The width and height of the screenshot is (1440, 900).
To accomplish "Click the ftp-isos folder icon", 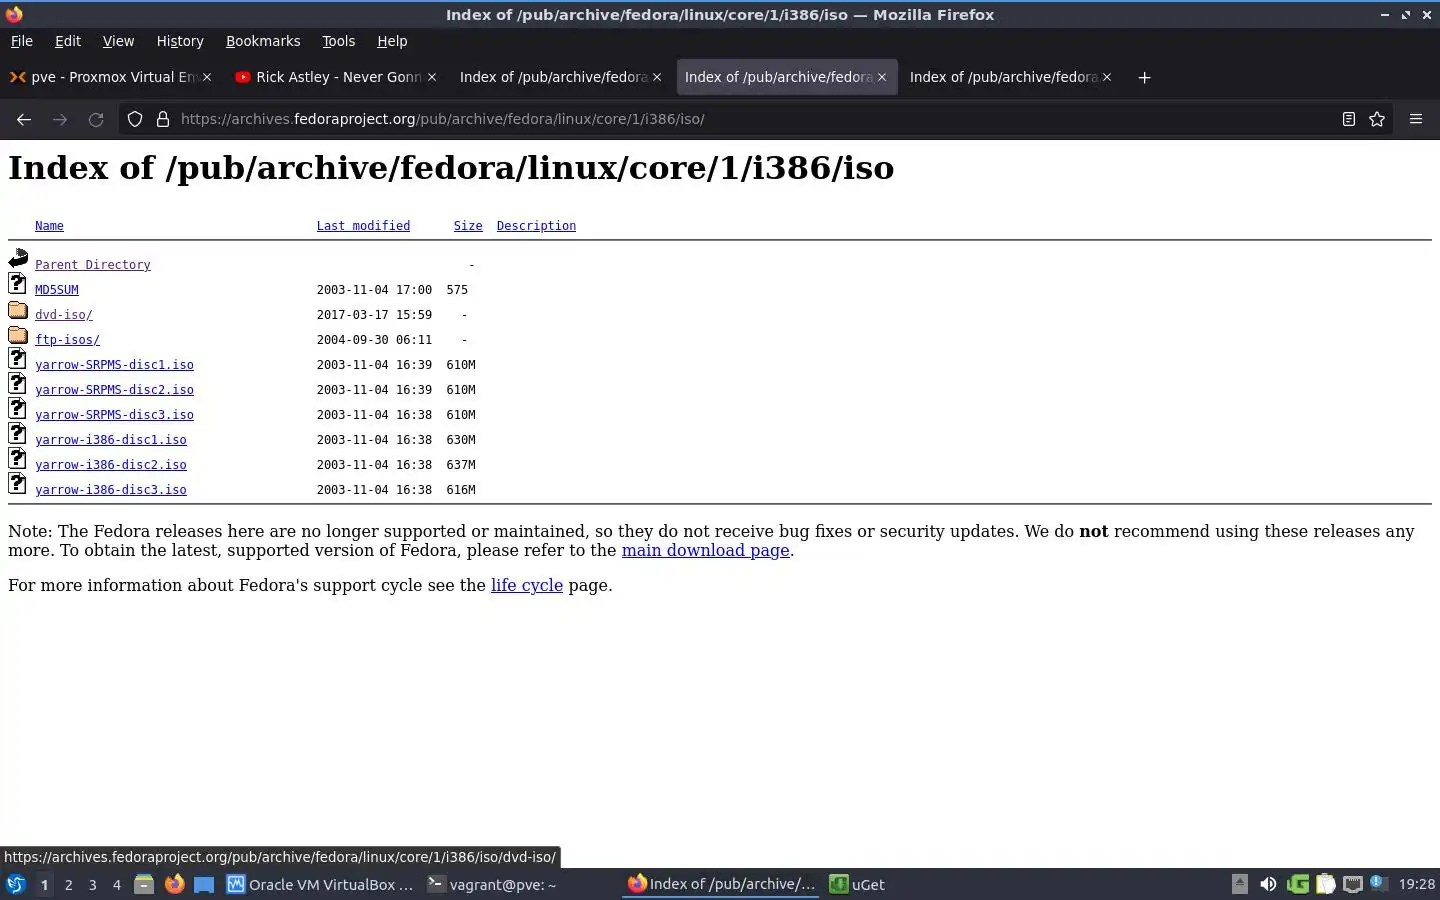I will coord(18,335).
